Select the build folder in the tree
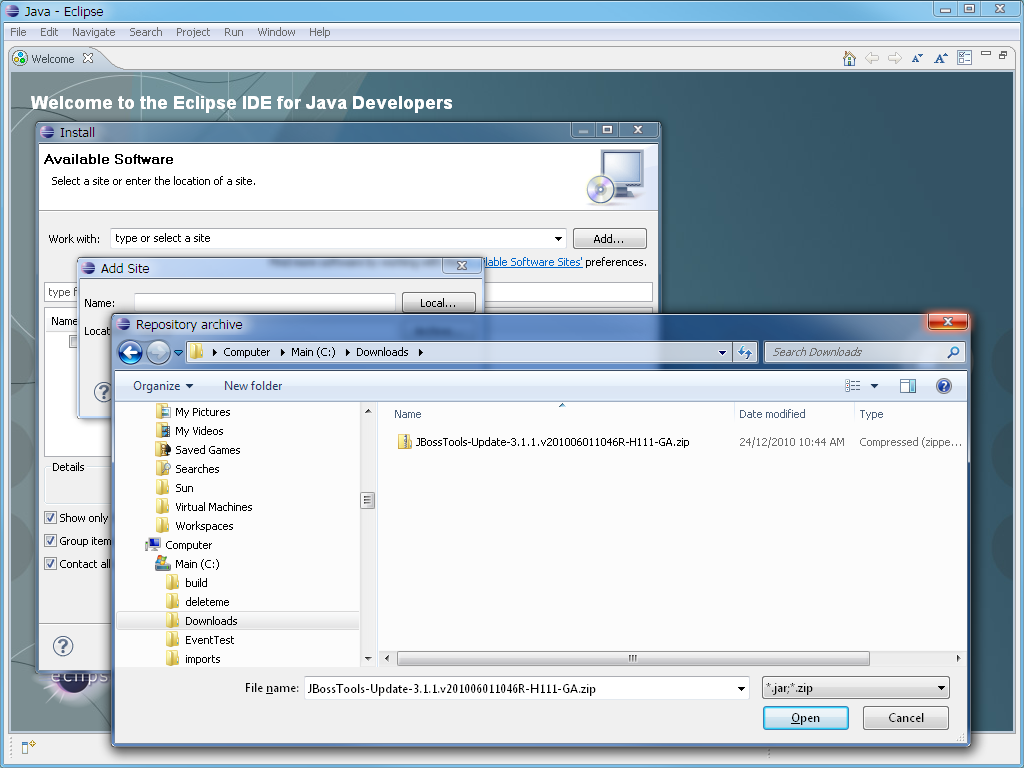 tap(196, 583)
